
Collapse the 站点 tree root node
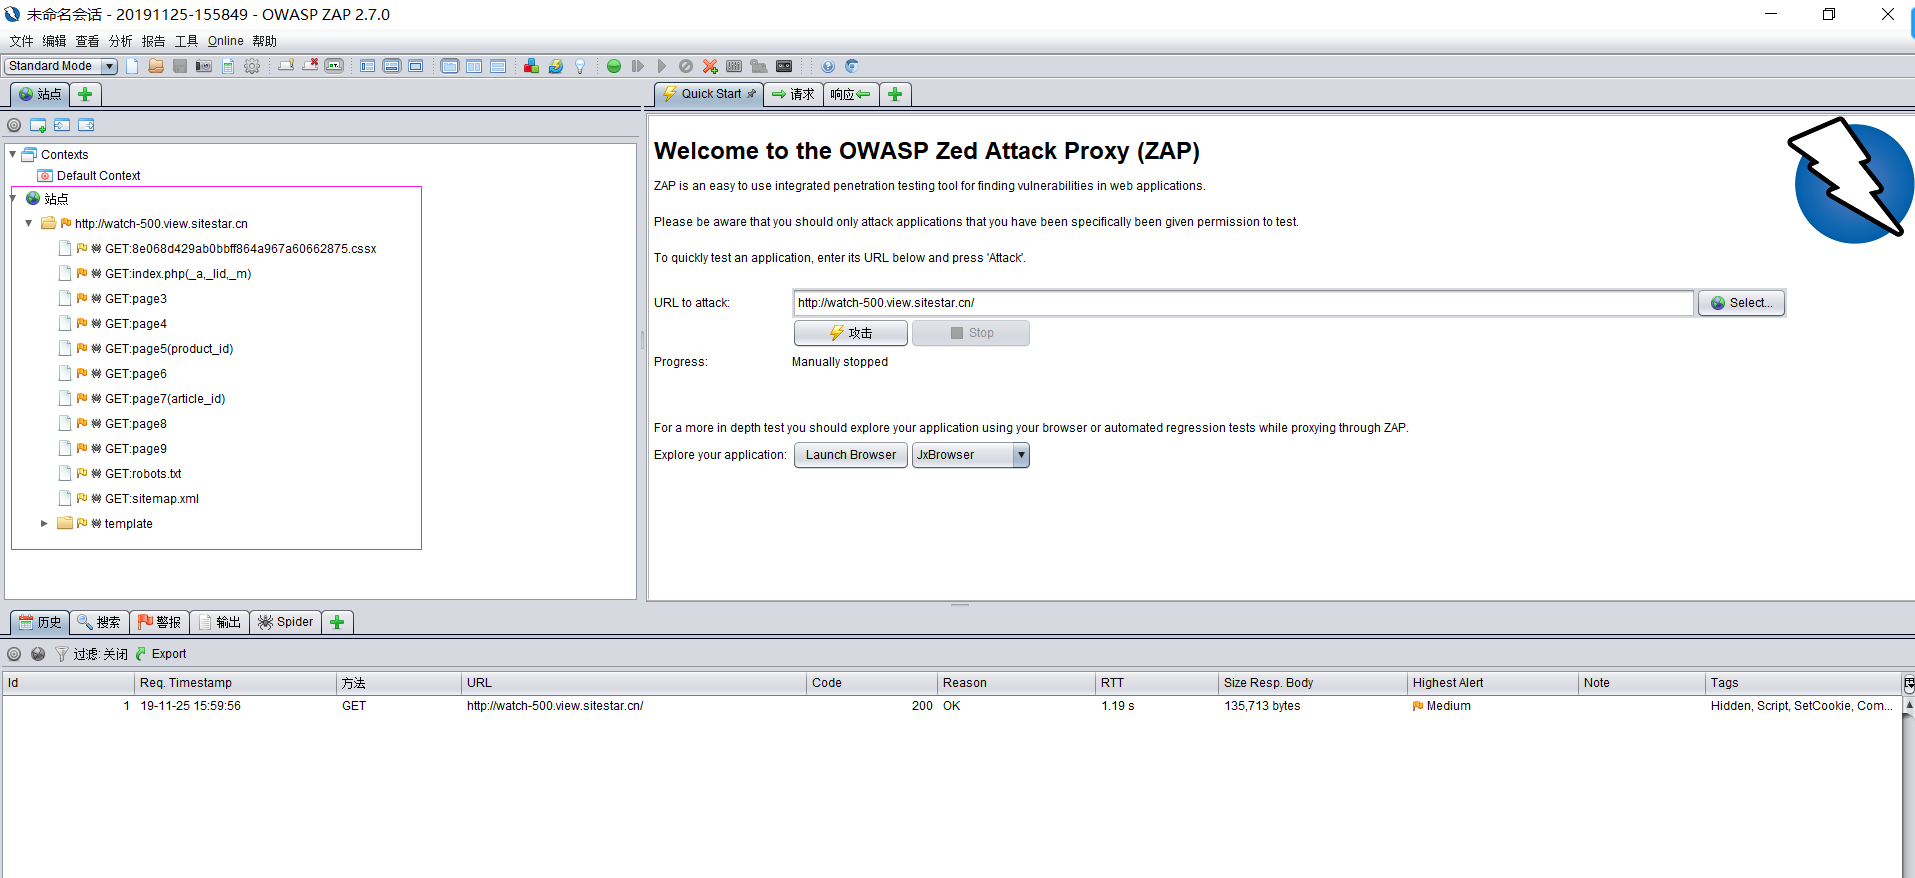coord(12,198)
